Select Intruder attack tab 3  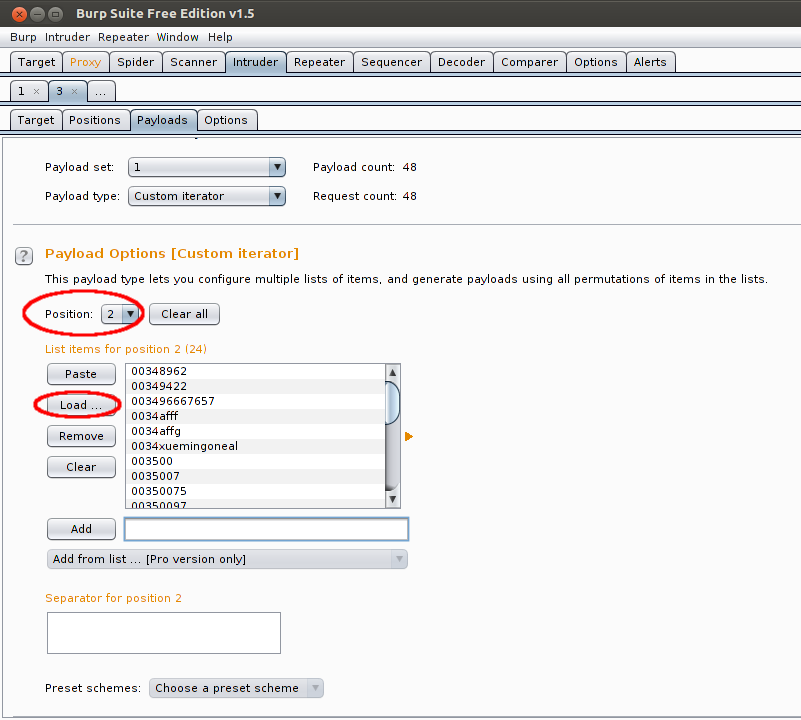tap(60, 91)
